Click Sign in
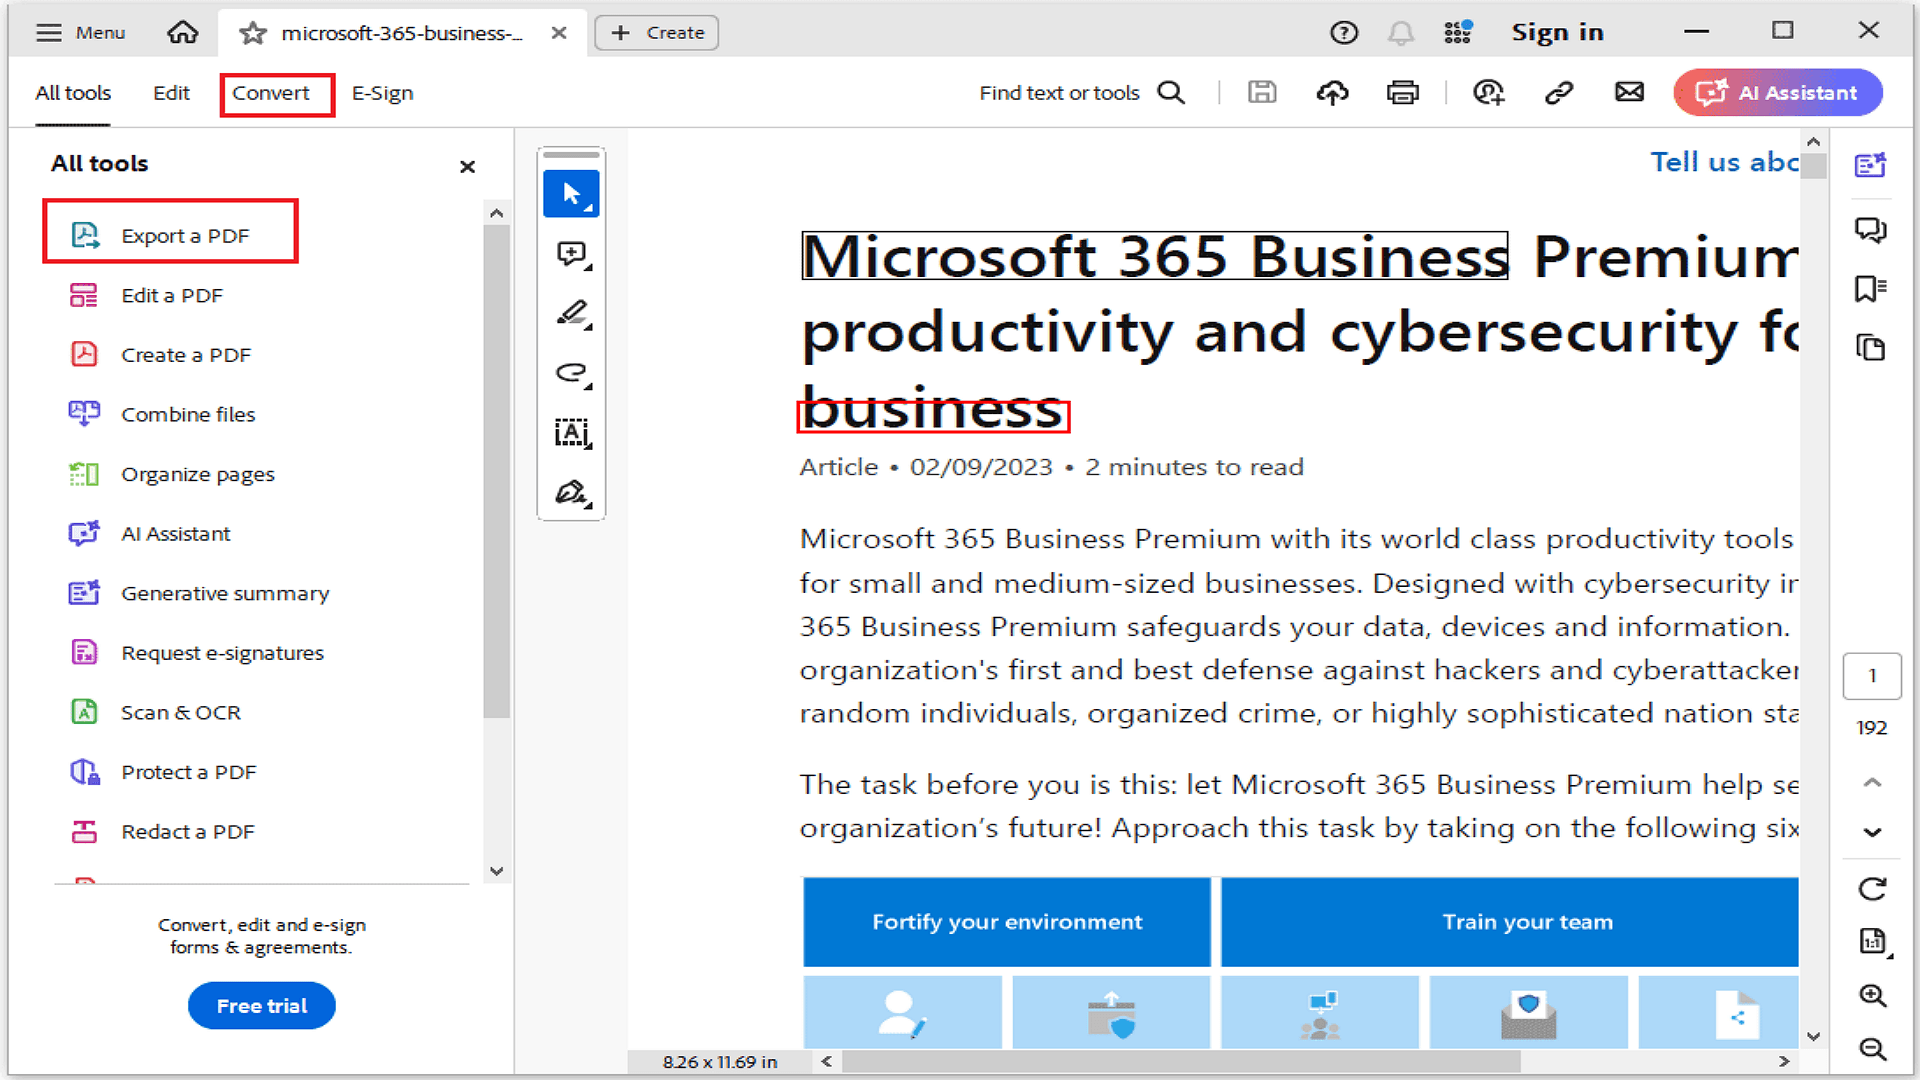Screen dimensions: 1920x1080 click(x=1557, y=33)
